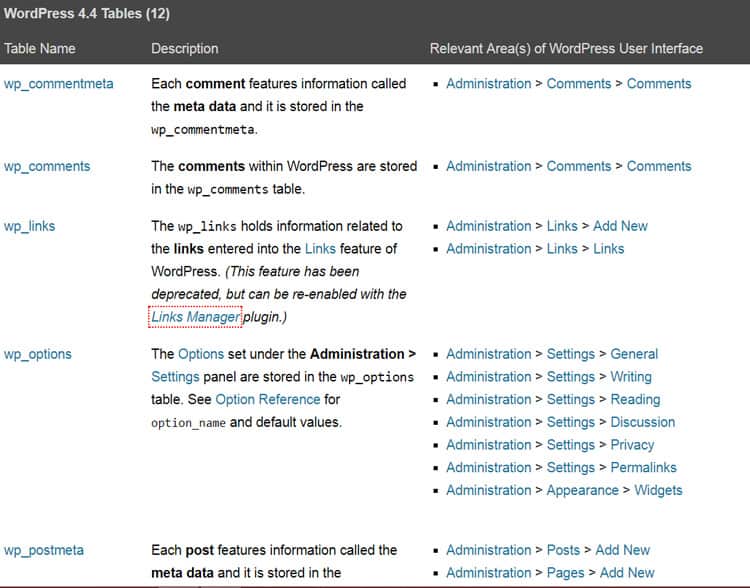
Task: Click Administration link before Pages > Add New
Action: point(489,573)
